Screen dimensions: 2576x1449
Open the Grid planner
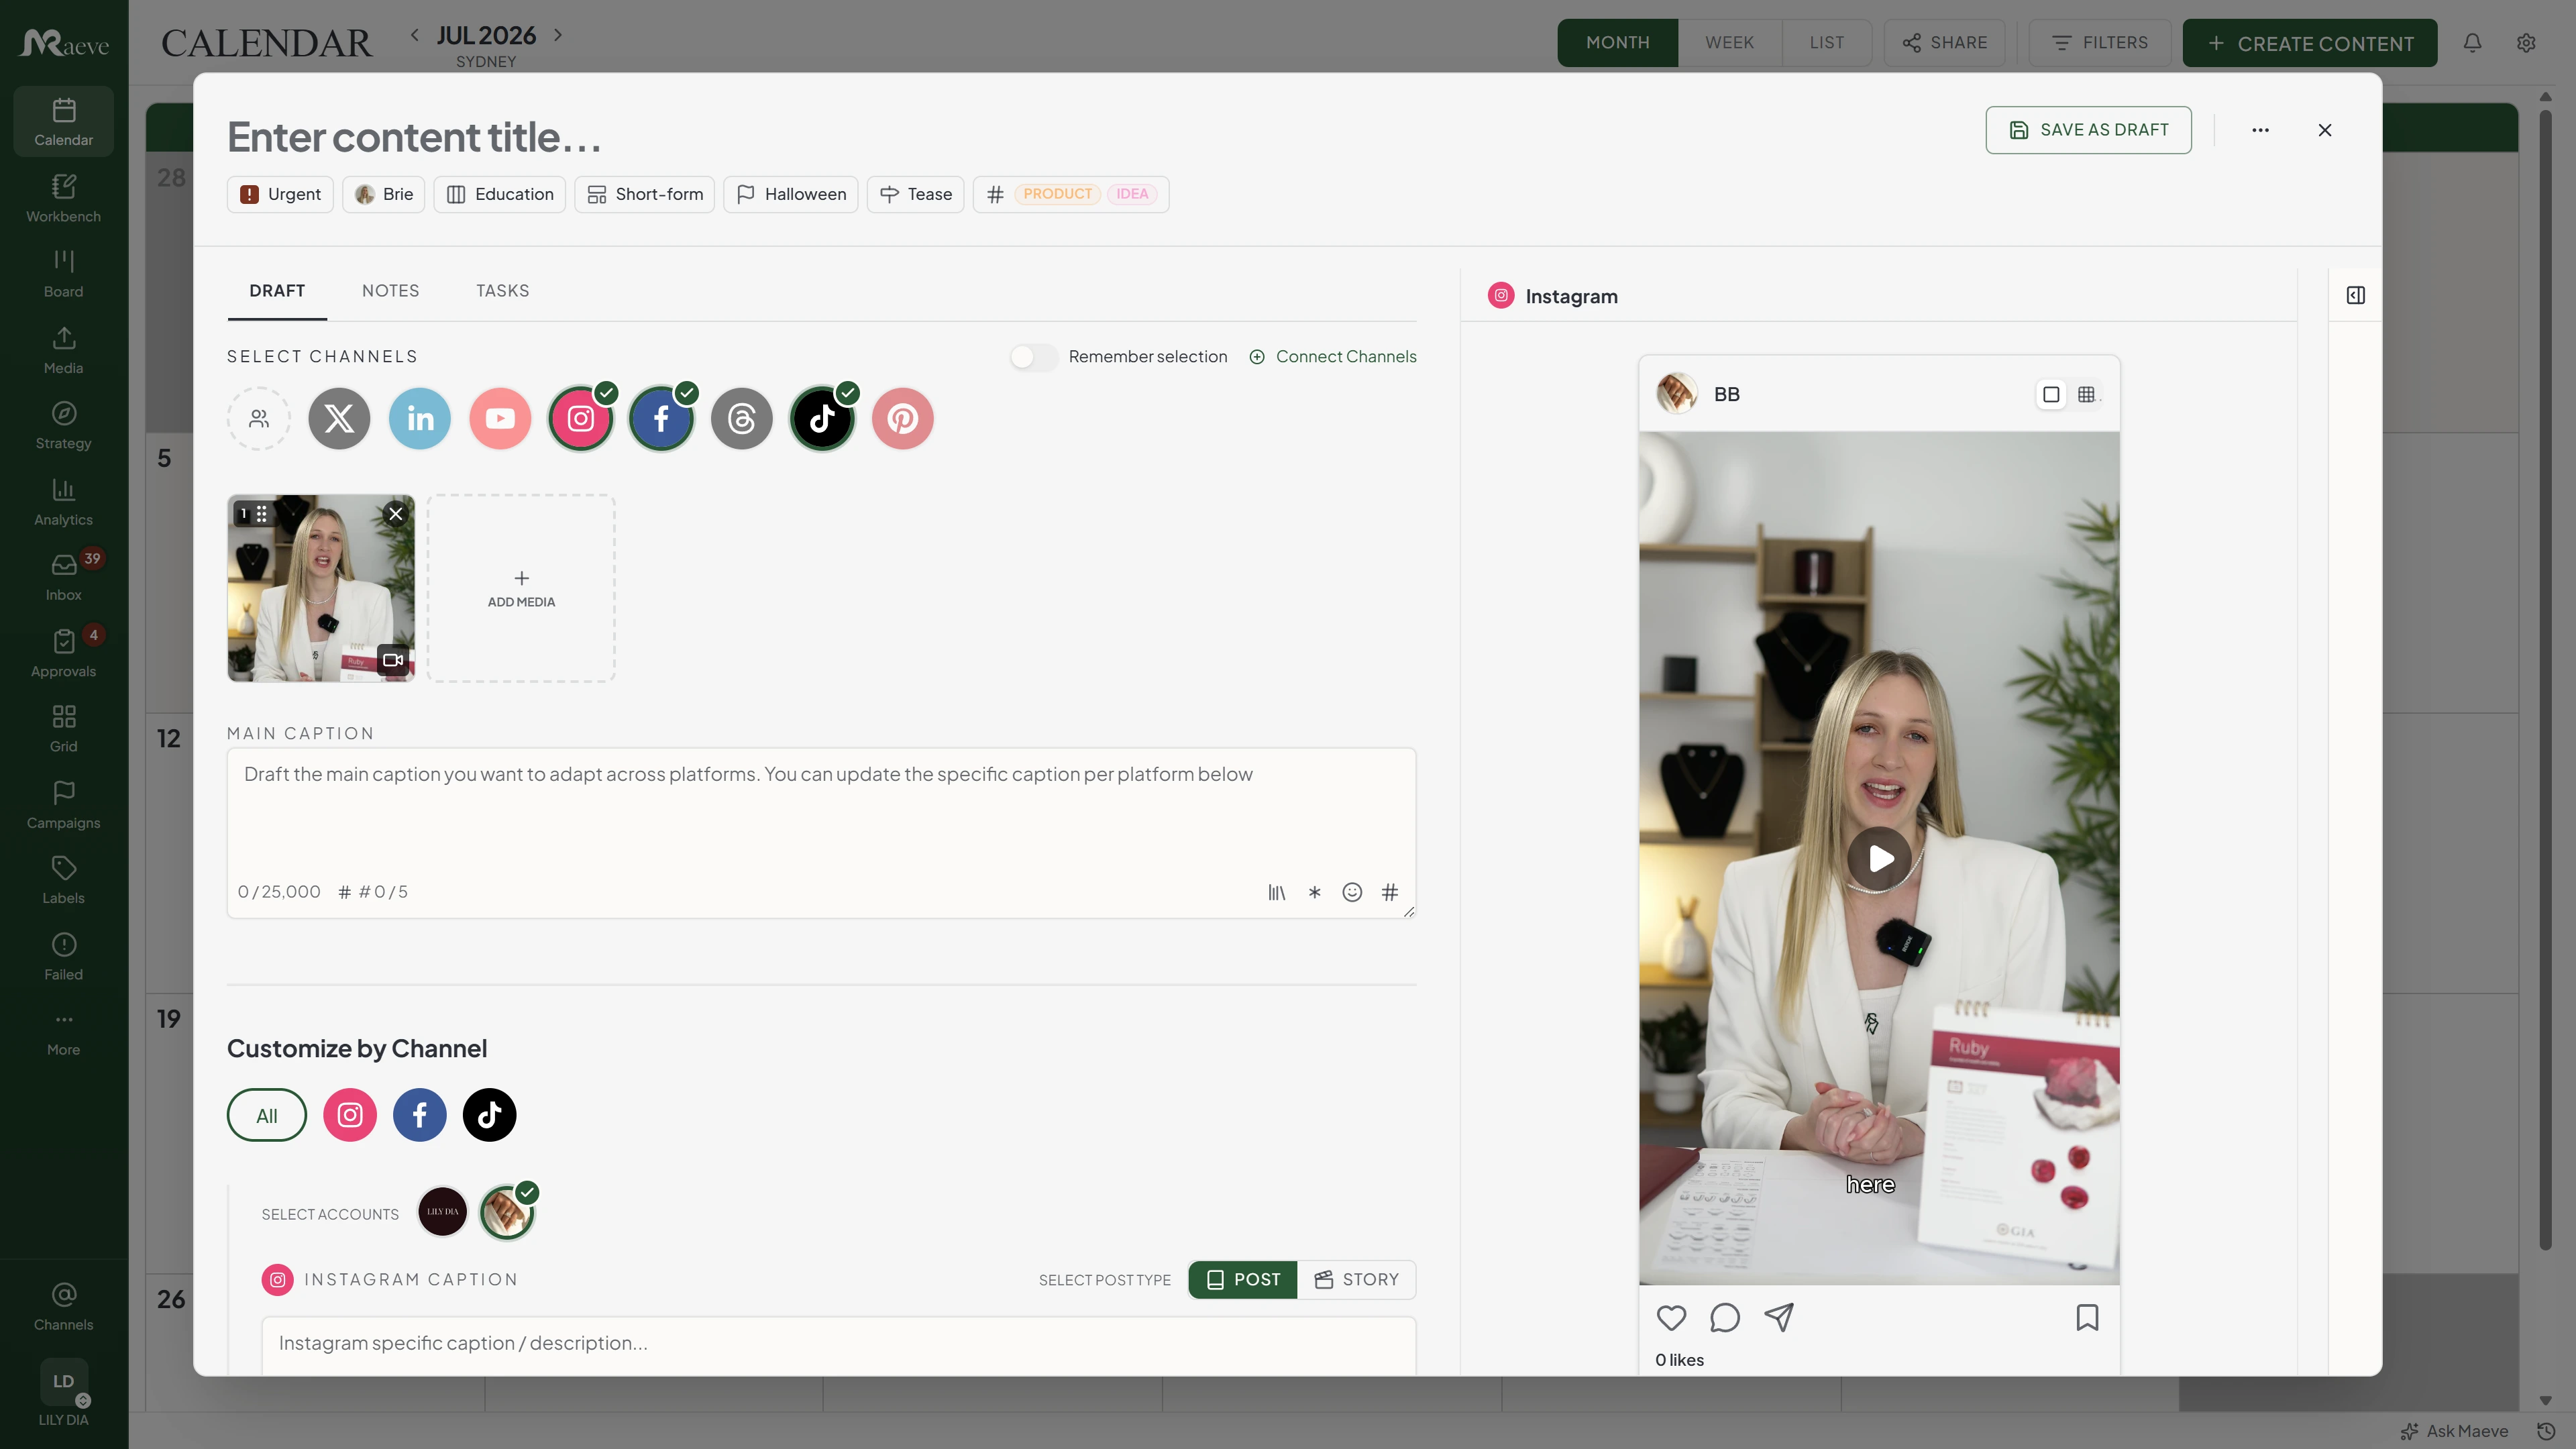tap(63, 729)
